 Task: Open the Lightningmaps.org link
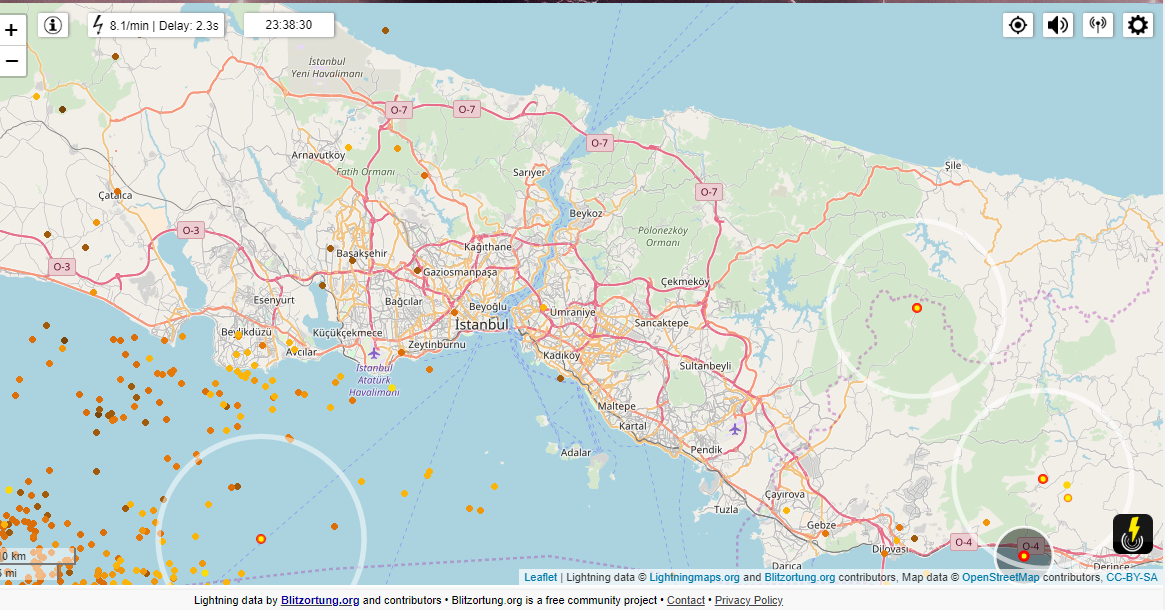coord(694,577)
